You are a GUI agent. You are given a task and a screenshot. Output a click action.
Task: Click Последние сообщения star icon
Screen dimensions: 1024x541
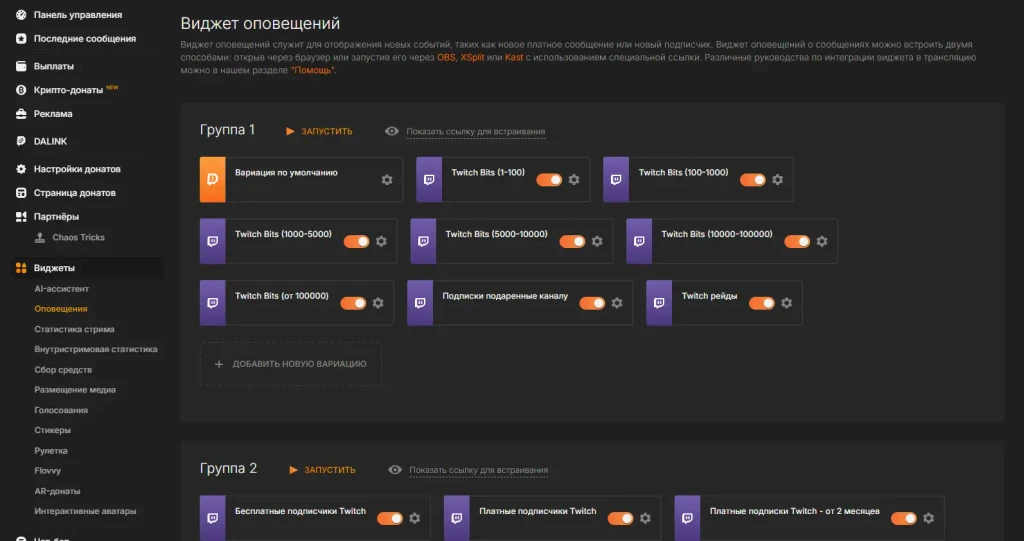pos(21,39)
